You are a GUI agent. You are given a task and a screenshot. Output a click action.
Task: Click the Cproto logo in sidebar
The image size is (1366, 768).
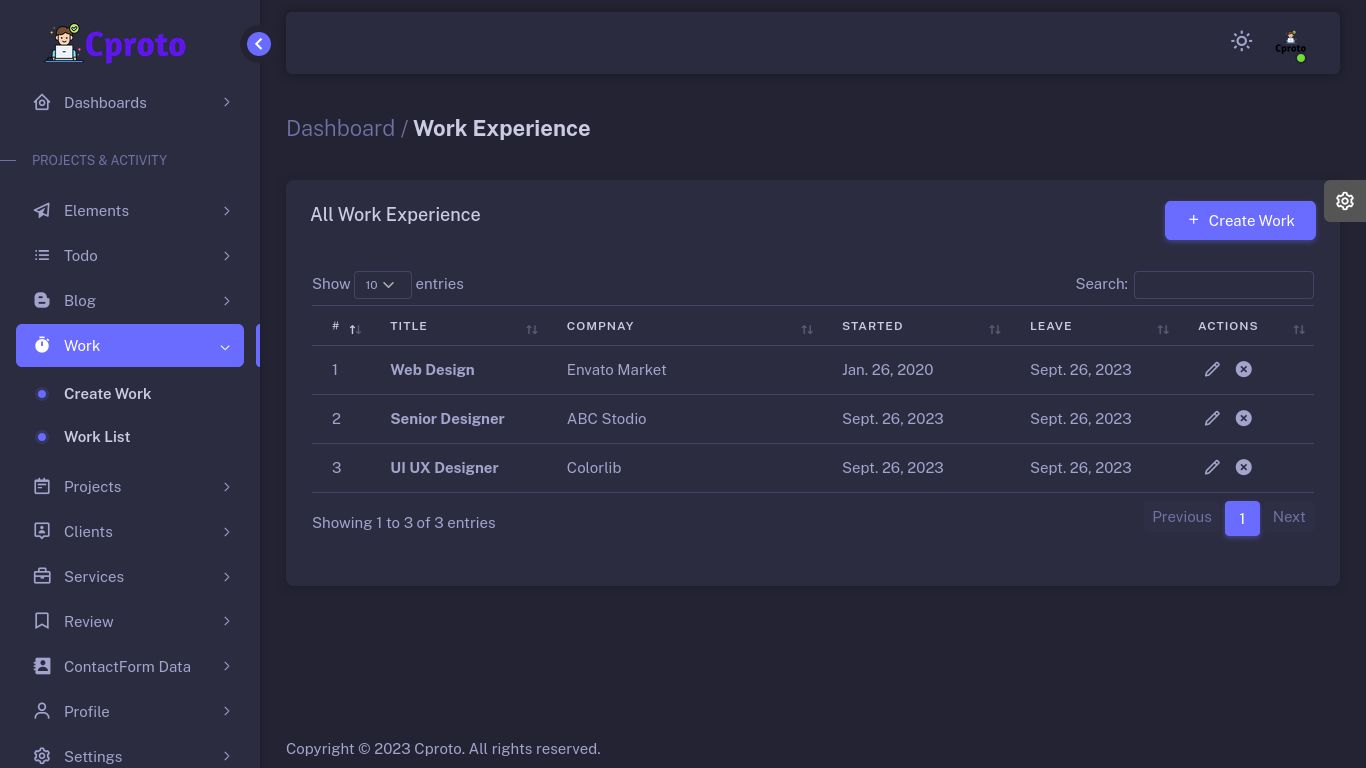point(117,44)
